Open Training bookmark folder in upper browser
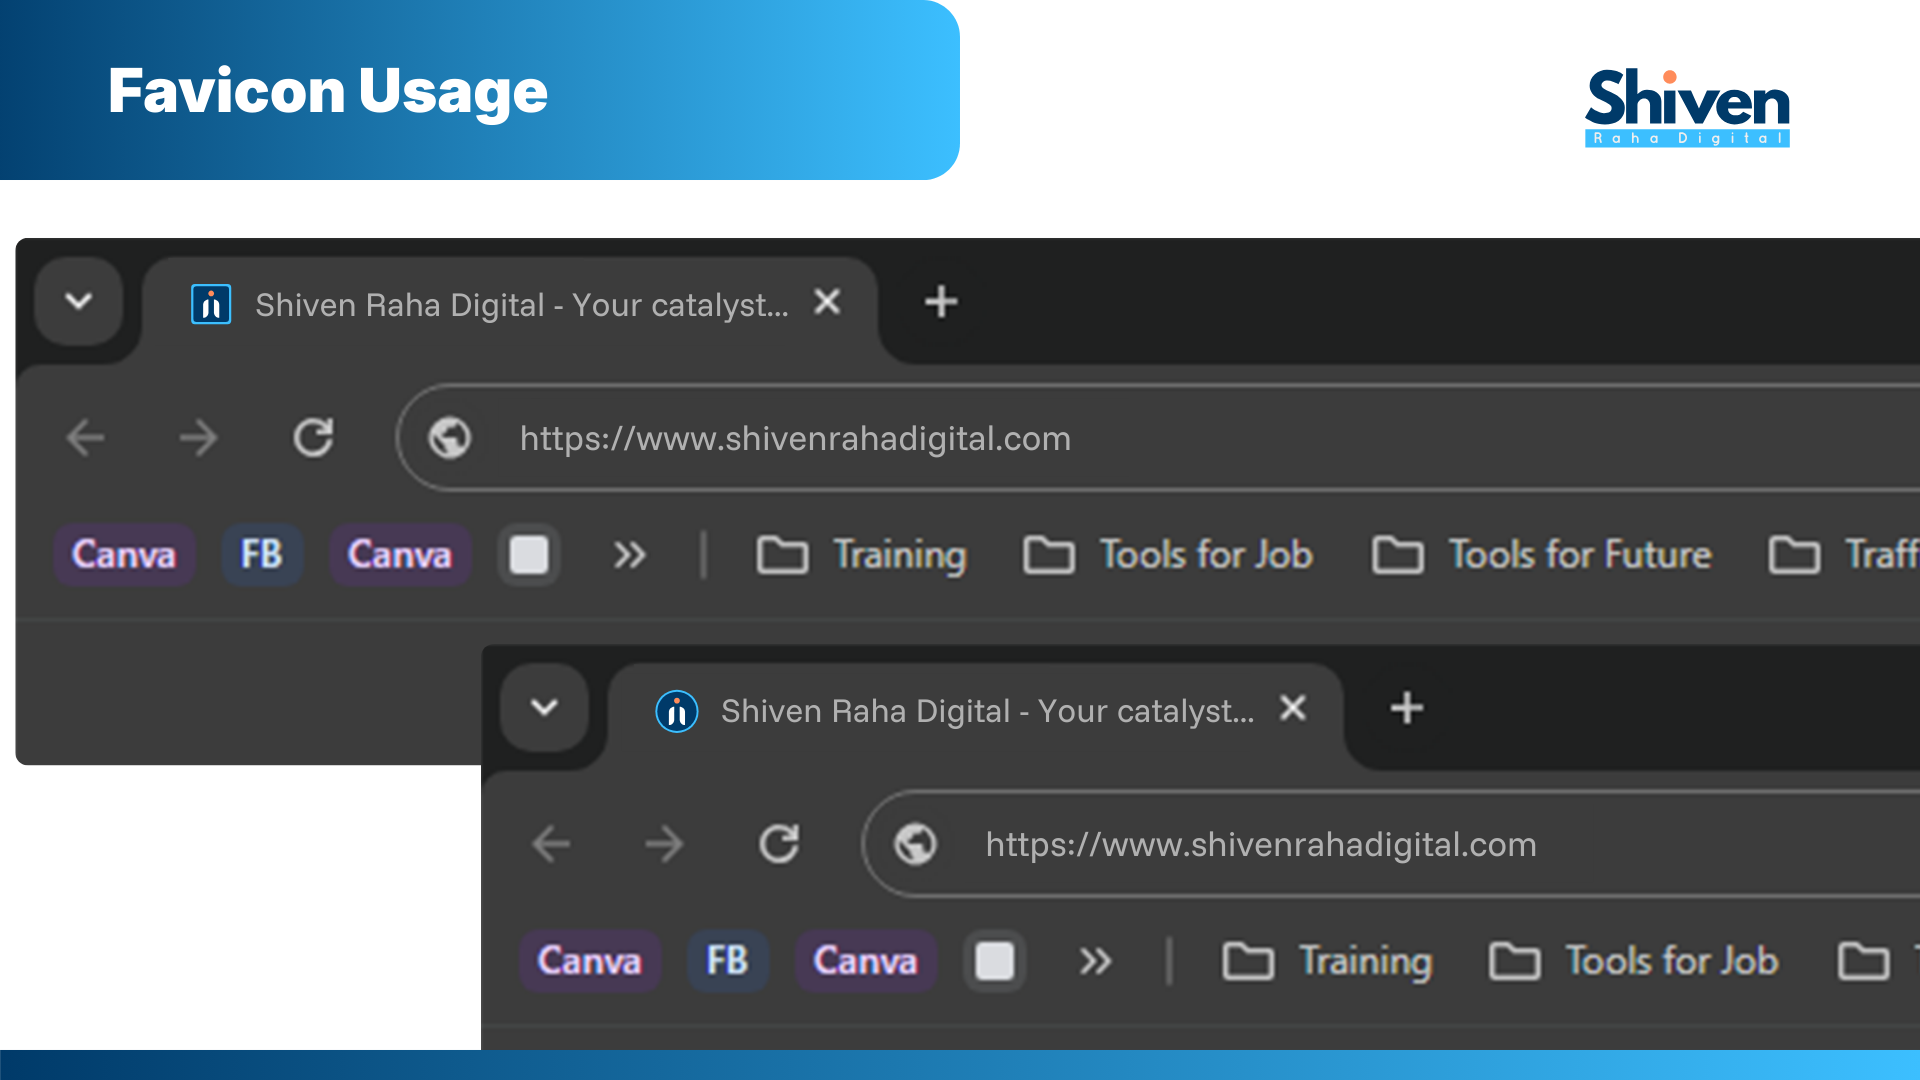Screen dimensions: 1920x1080 click(x=862, y=555)
